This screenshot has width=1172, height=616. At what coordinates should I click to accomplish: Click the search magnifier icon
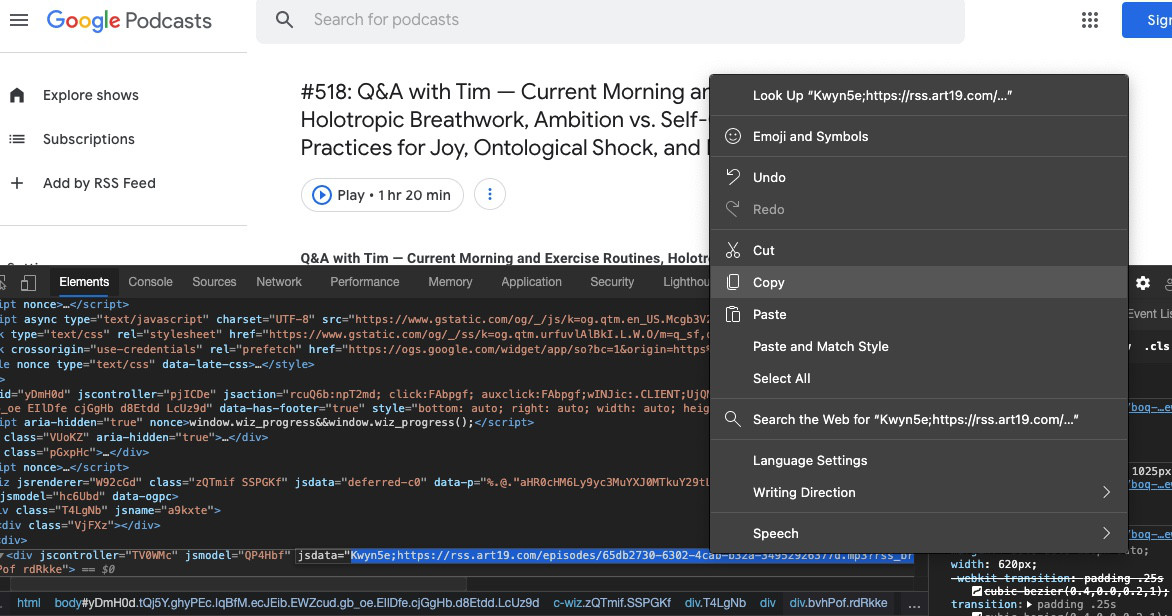tap(284, 20)
